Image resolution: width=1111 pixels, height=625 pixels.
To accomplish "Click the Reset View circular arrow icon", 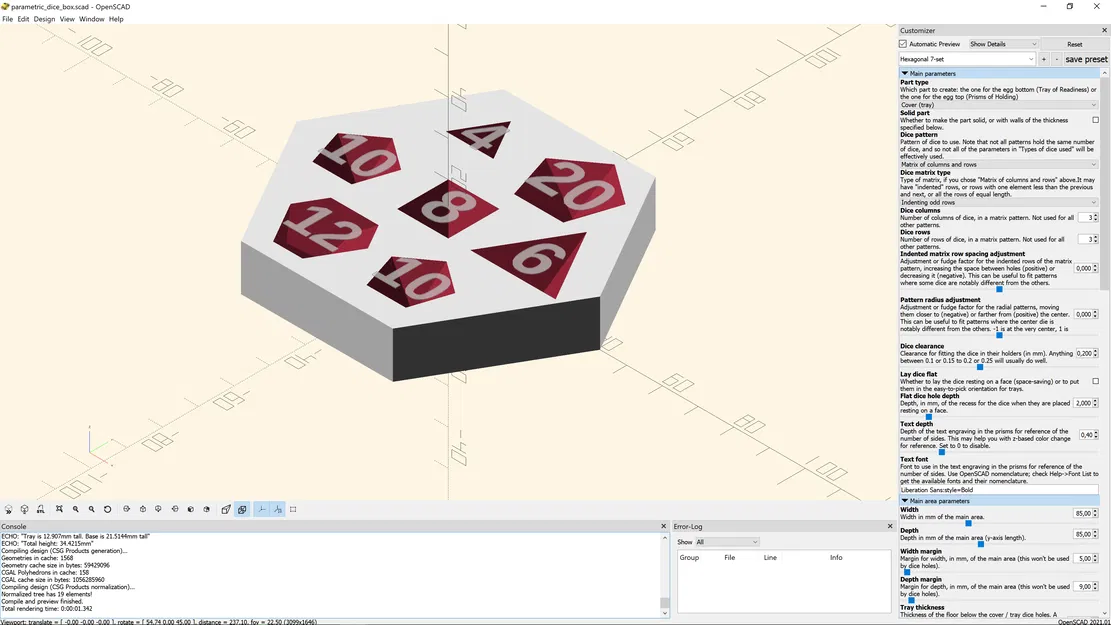I will pyautogui.click(x=108, y=509).
